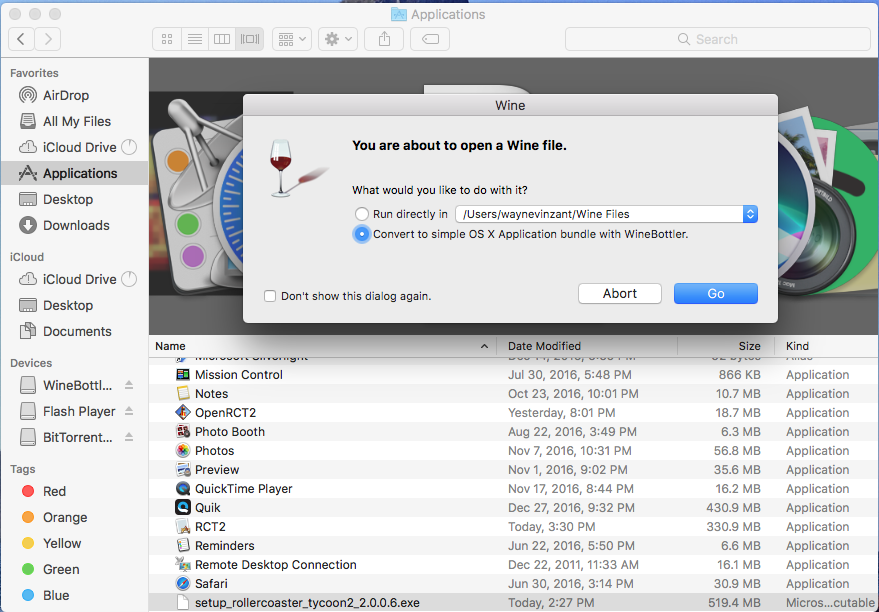Eject the Flash Player volume
879x612 pixels.
(129, 411)
